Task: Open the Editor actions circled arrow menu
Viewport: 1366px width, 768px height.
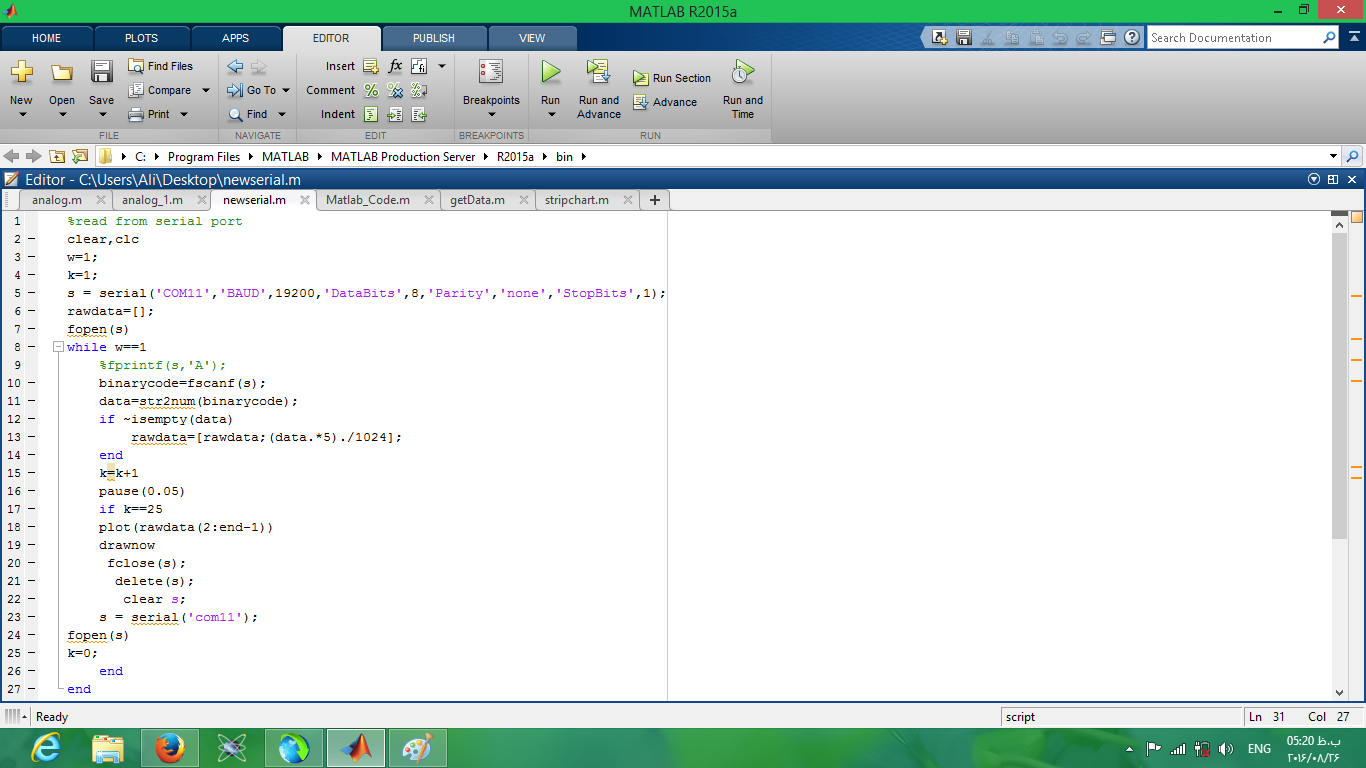Action: tap(1314, 179)
